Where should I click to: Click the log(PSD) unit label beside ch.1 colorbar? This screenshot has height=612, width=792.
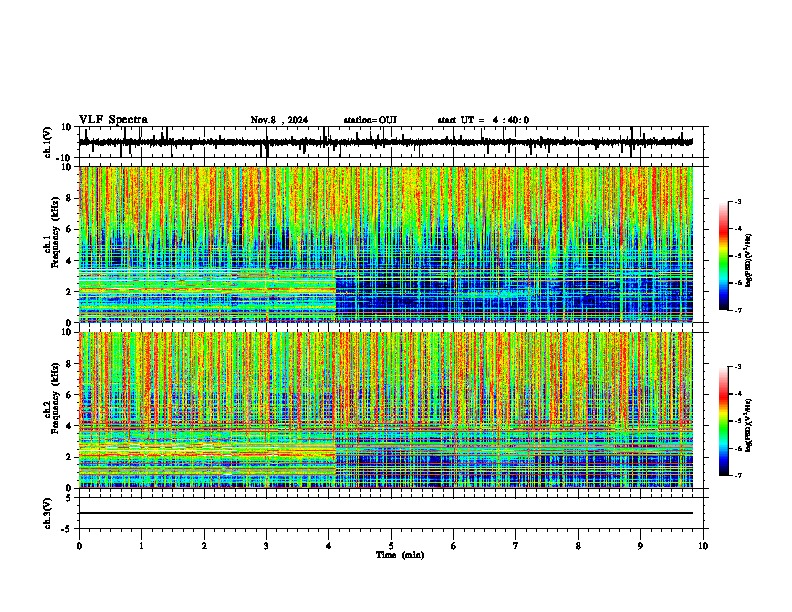point(749,261)
